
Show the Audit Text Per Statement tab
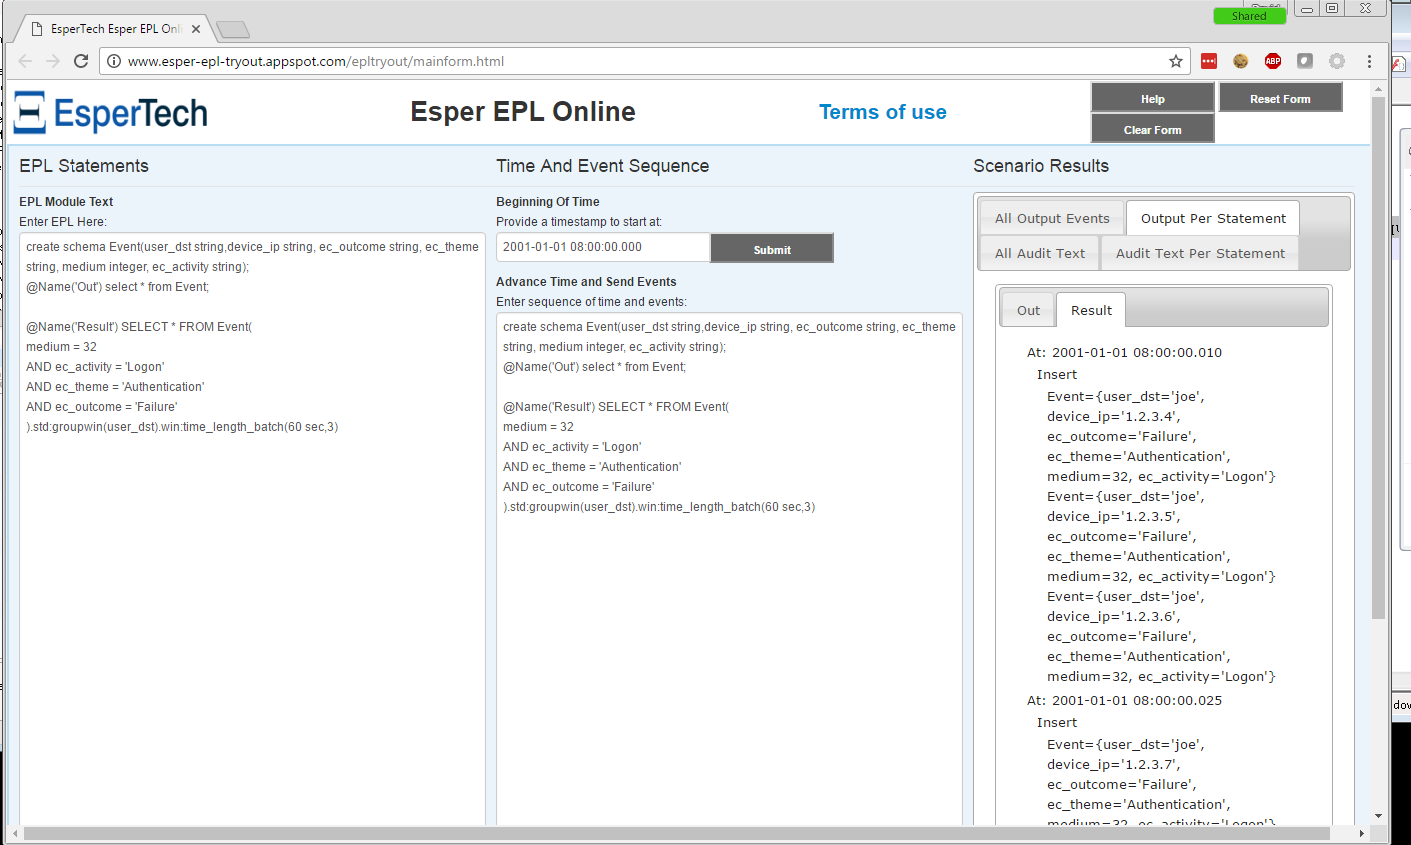(1200, 254)
